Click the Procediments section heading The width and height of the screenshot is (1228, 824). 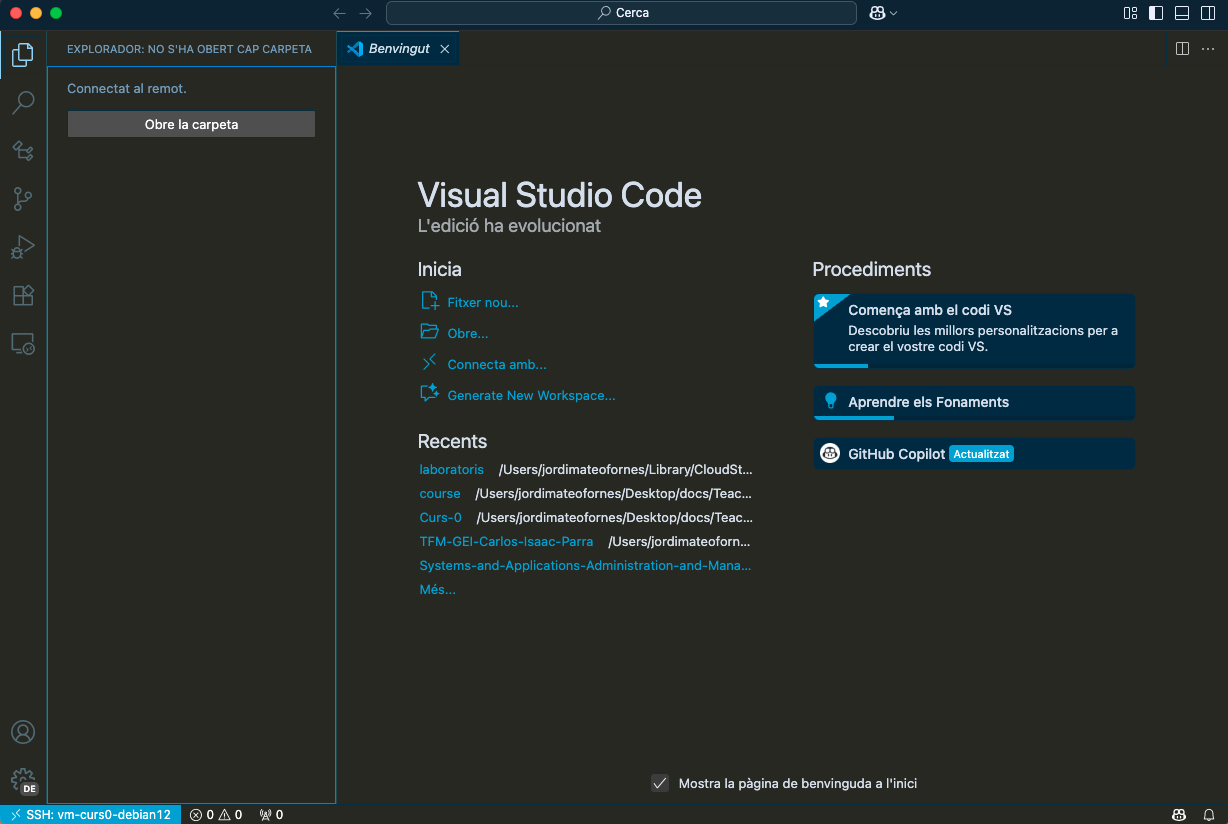871,269
